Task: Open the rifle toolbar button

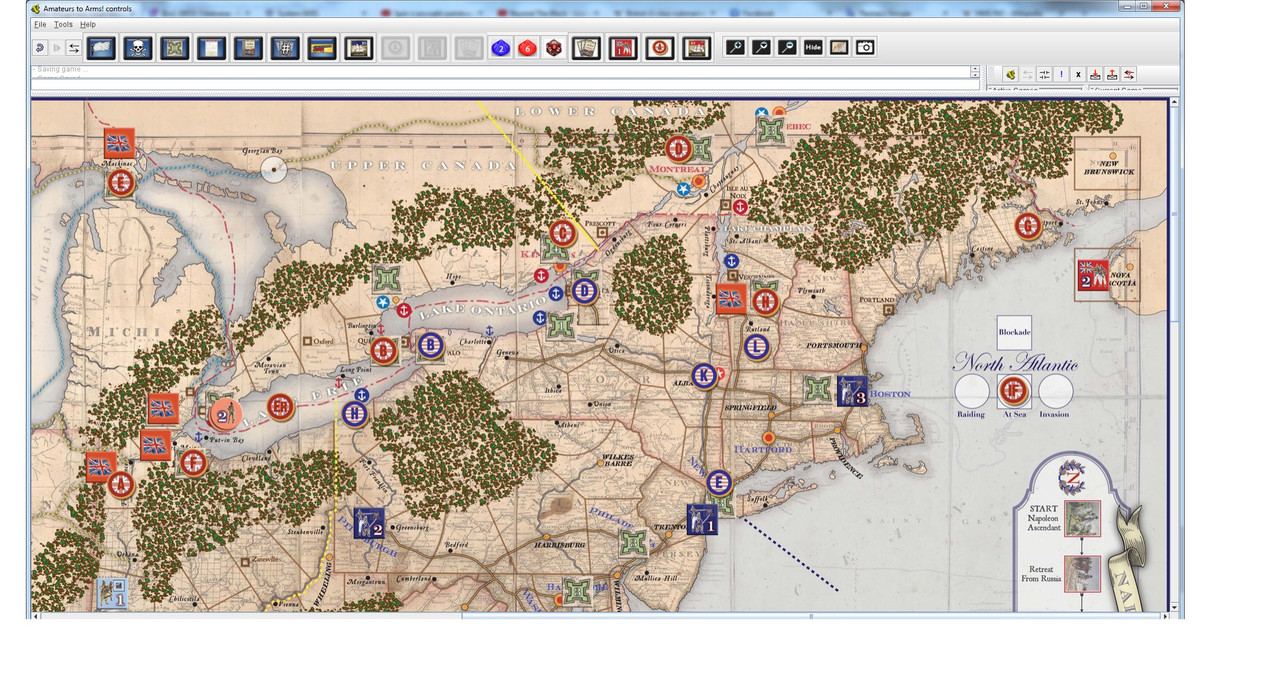Action: tap(321, 47)
